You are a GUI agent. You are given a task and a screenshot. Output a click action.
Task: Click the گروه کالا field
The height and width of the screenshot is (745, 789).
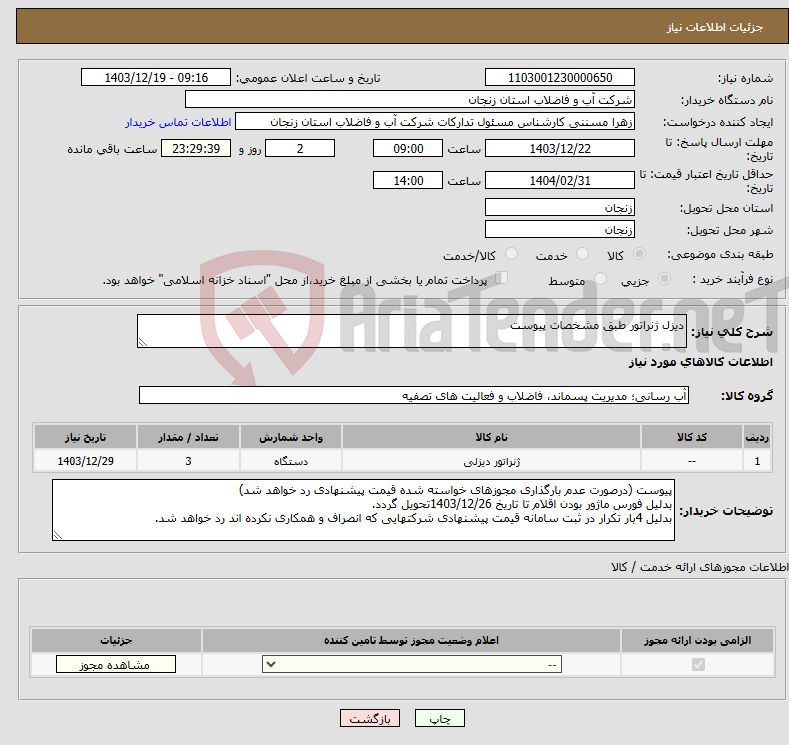(414, 395)
